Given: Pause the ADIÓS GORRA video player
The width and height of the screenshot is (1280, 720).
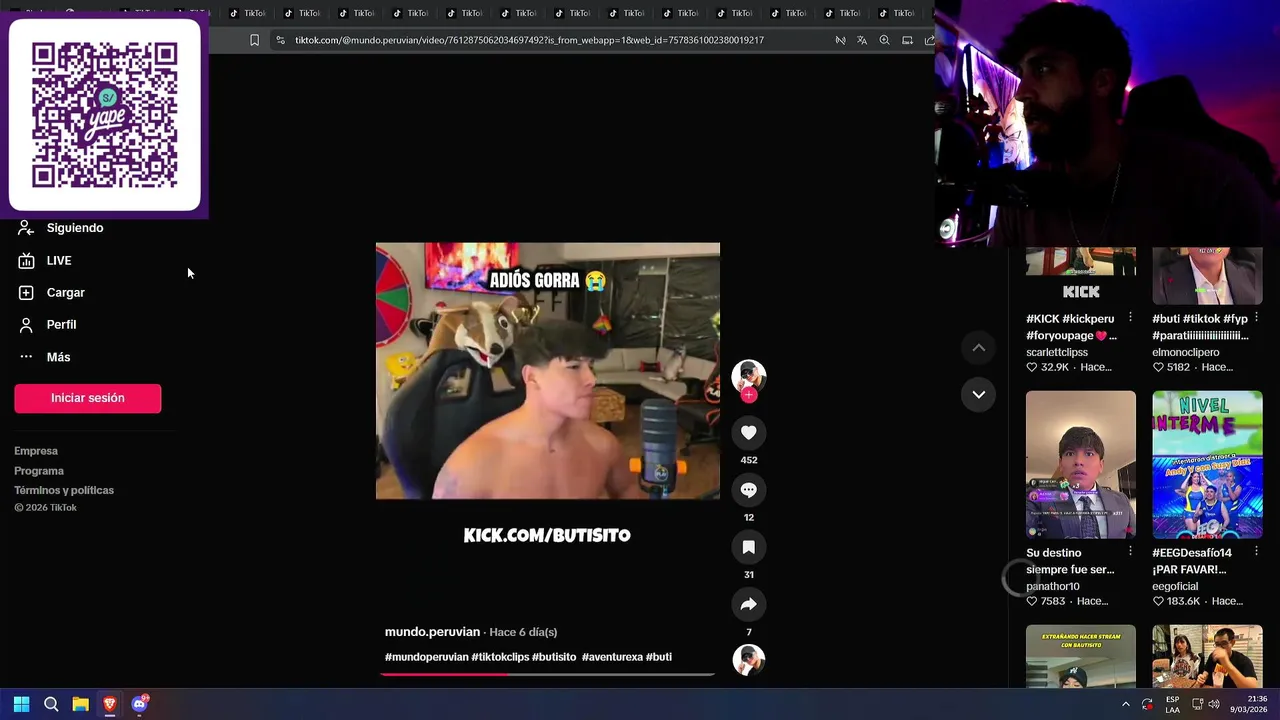Looking at the screenshot, I should pos(547,371).
